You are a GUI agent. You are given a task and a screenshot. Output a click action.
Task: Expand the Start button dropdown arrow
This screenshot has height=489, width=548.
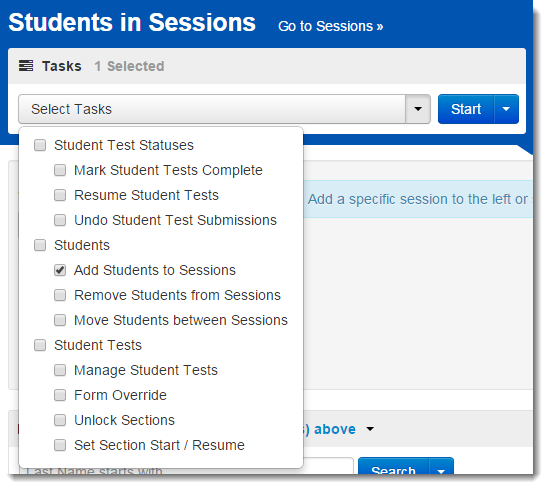click(506, 109)
